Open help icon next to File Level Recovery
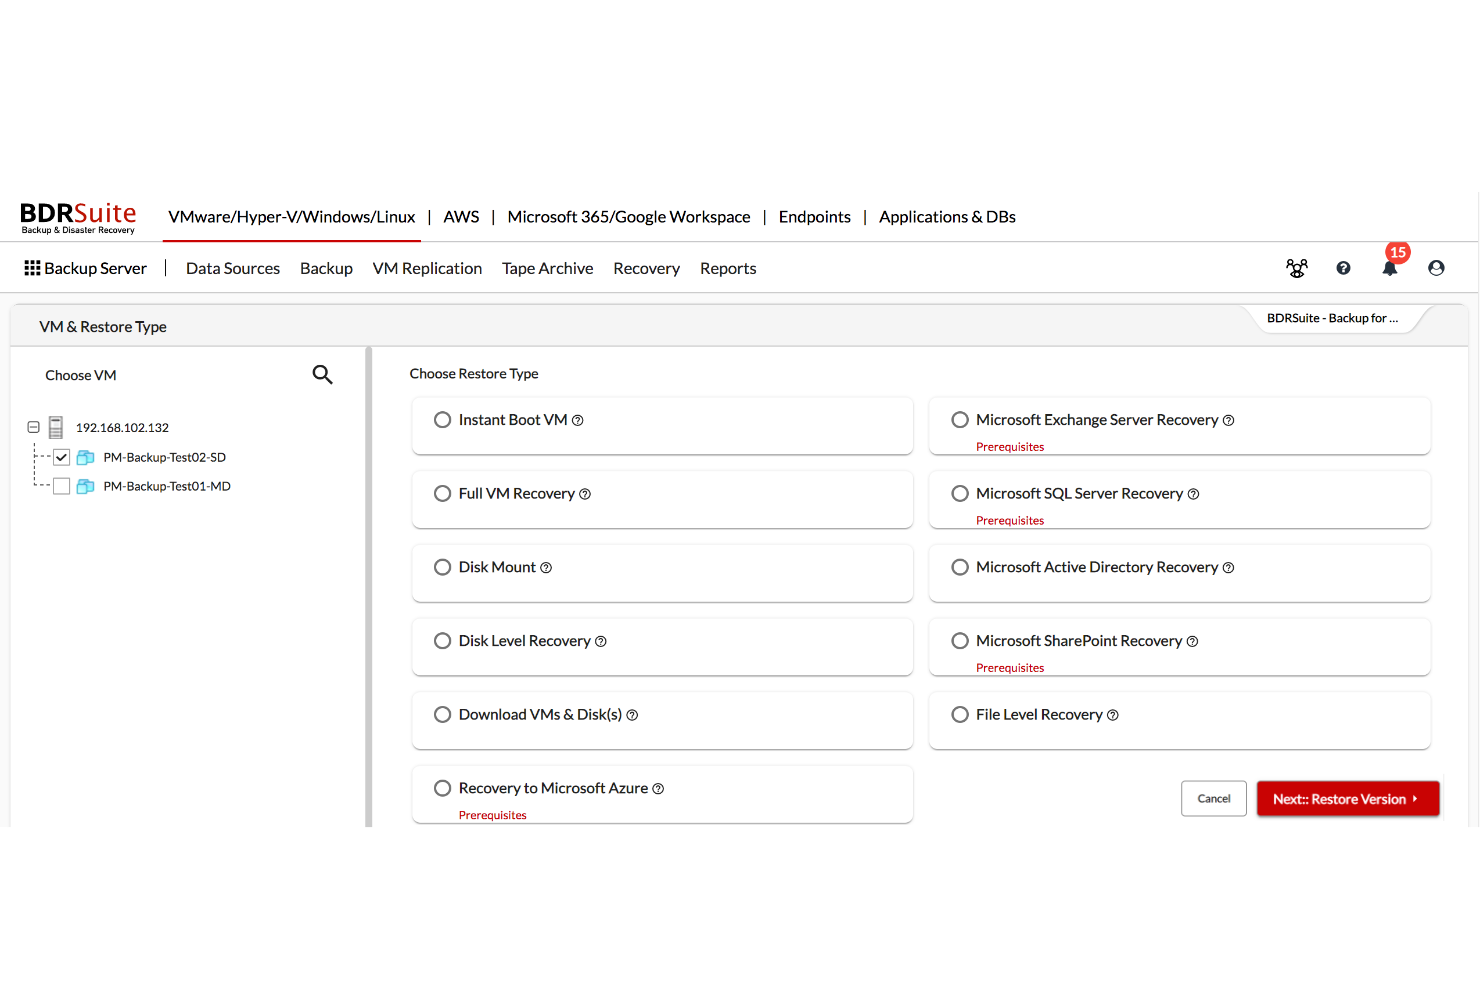Image resolution: width=1480 pixels, height=987 pixels. pyautogui.click(x=1113, y=715)
